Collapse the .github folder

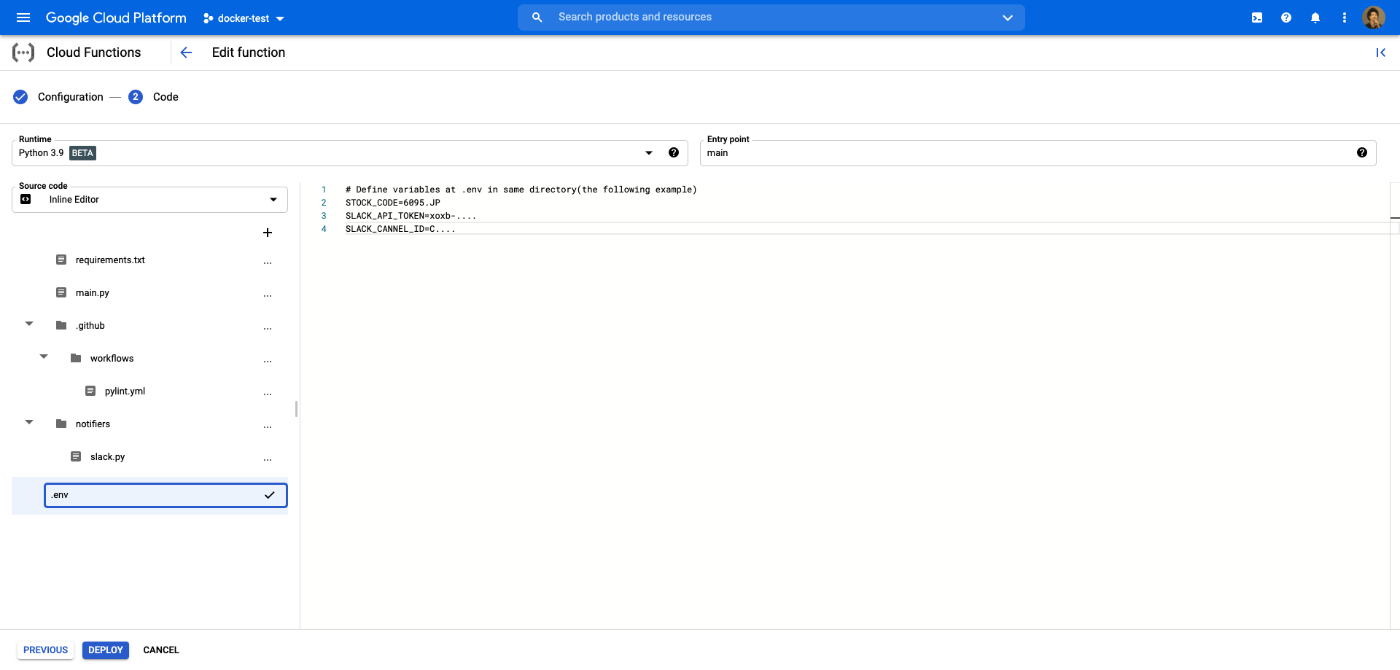click(x=29, y=325)
